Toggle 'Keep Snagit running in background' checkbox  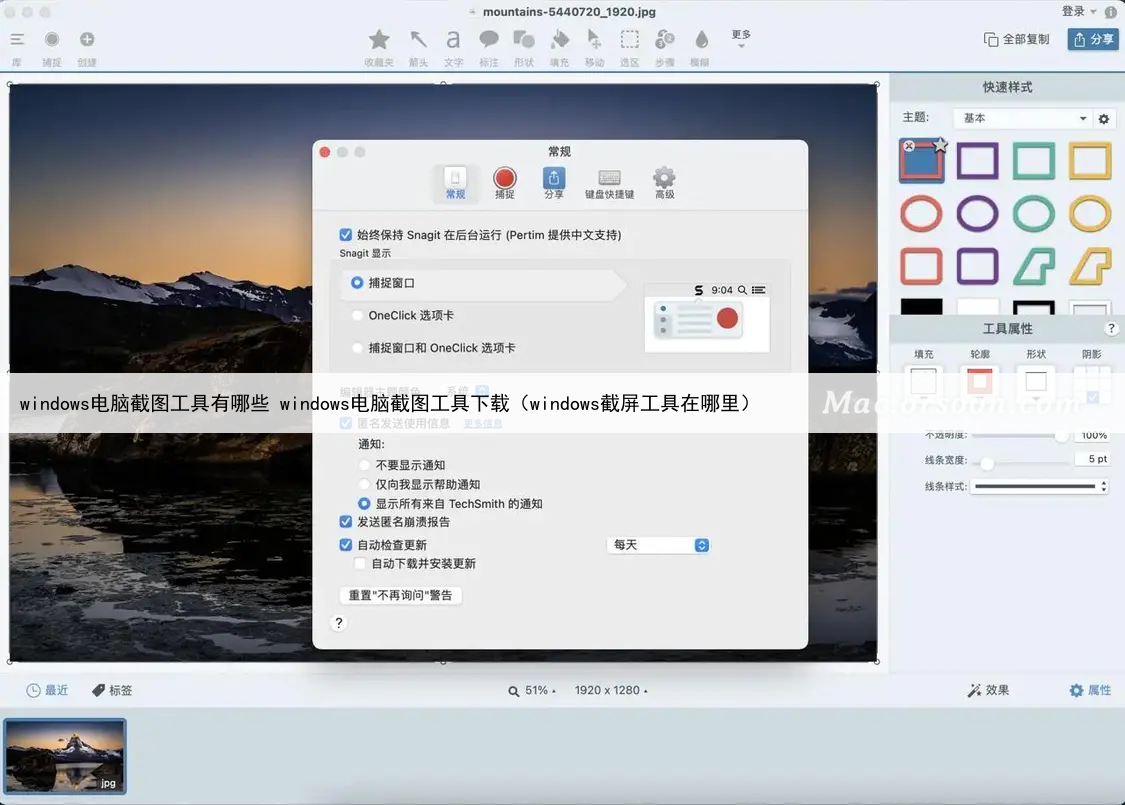(x=346, y=235)
